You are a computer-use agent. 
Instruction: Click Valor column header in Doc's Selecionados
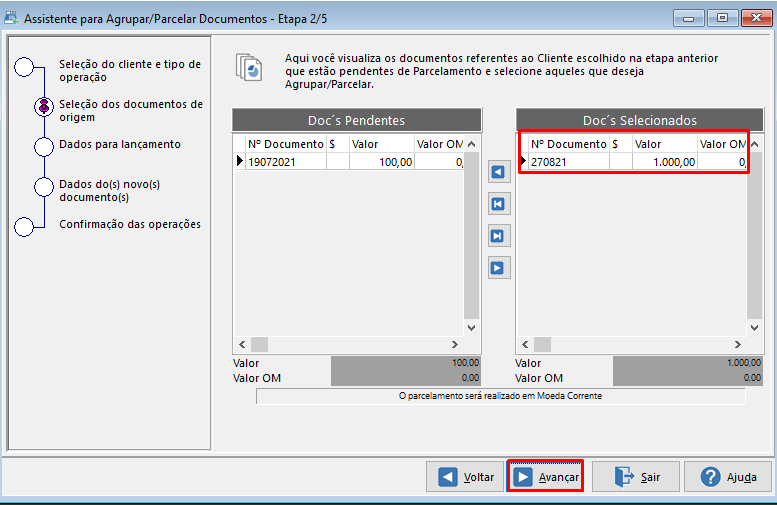665,144
